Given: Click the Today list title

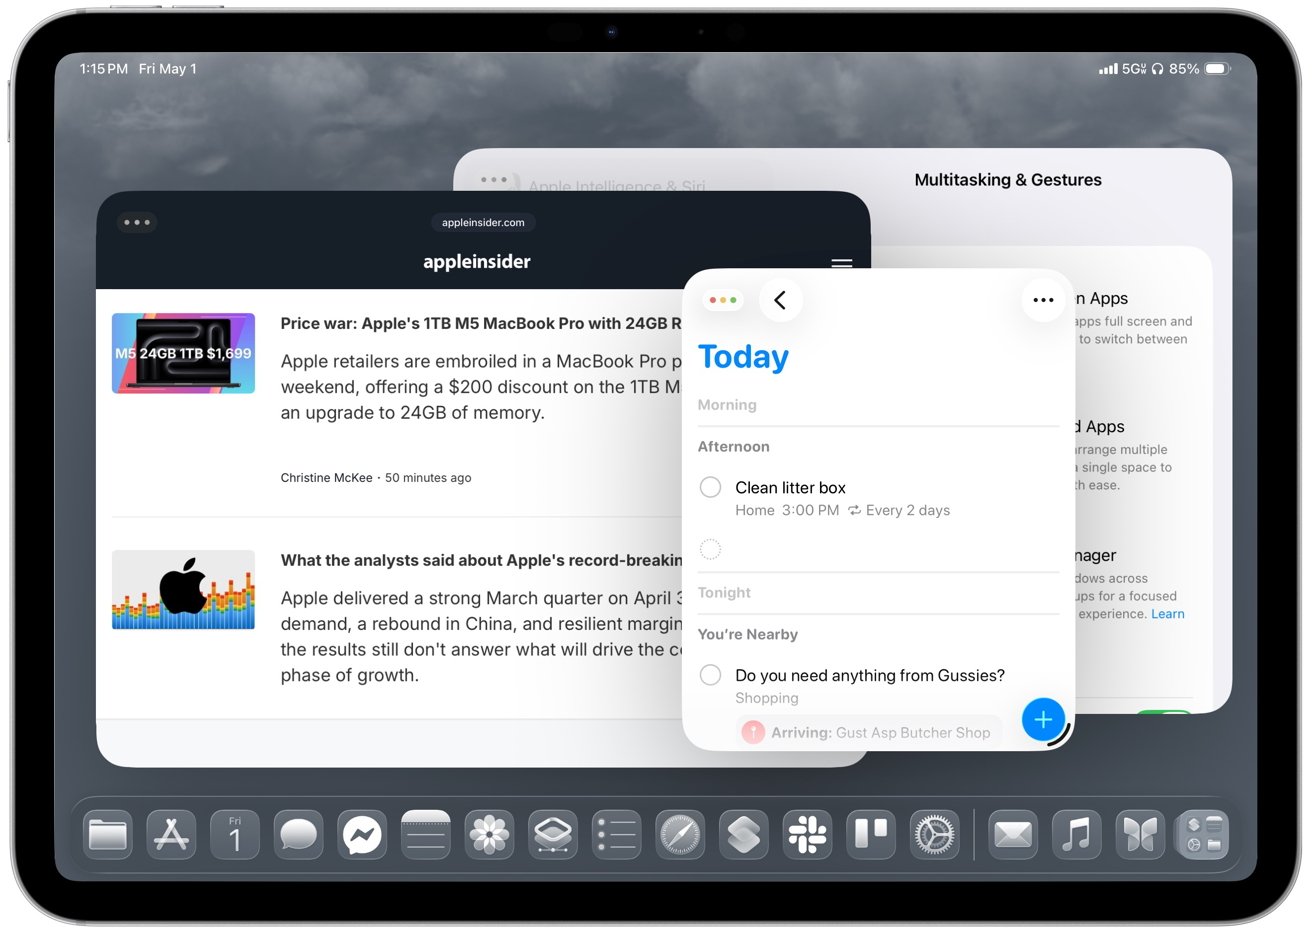Looking at the screenshot, I should click(743, 357).
